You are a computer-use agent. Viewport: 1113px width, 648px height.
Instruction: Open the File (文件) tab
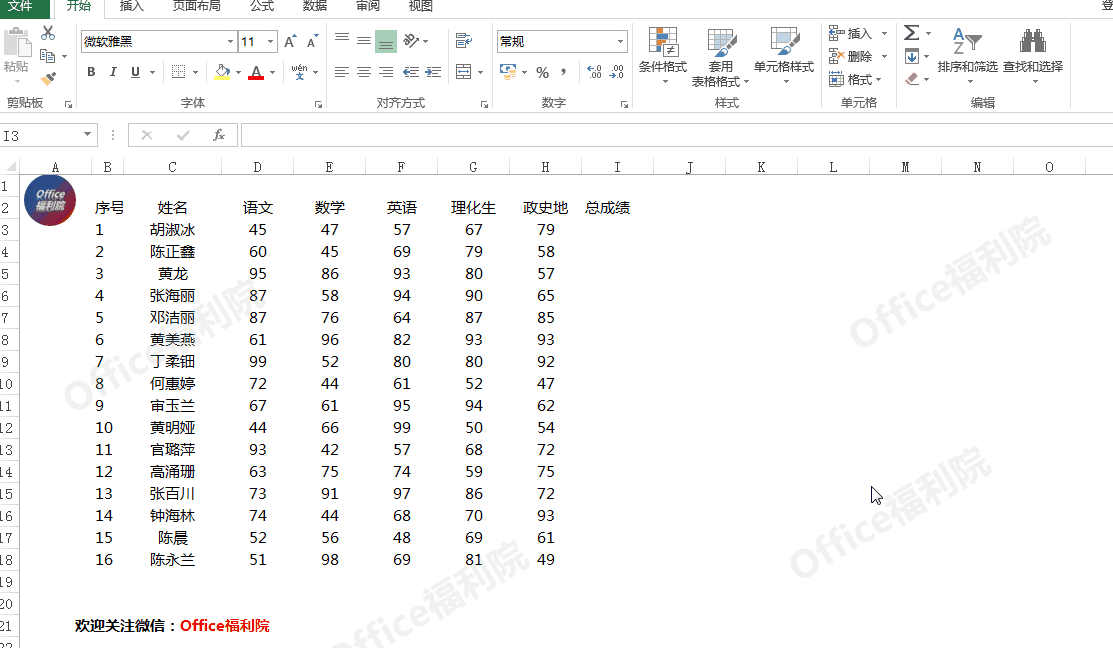[20, 6]
